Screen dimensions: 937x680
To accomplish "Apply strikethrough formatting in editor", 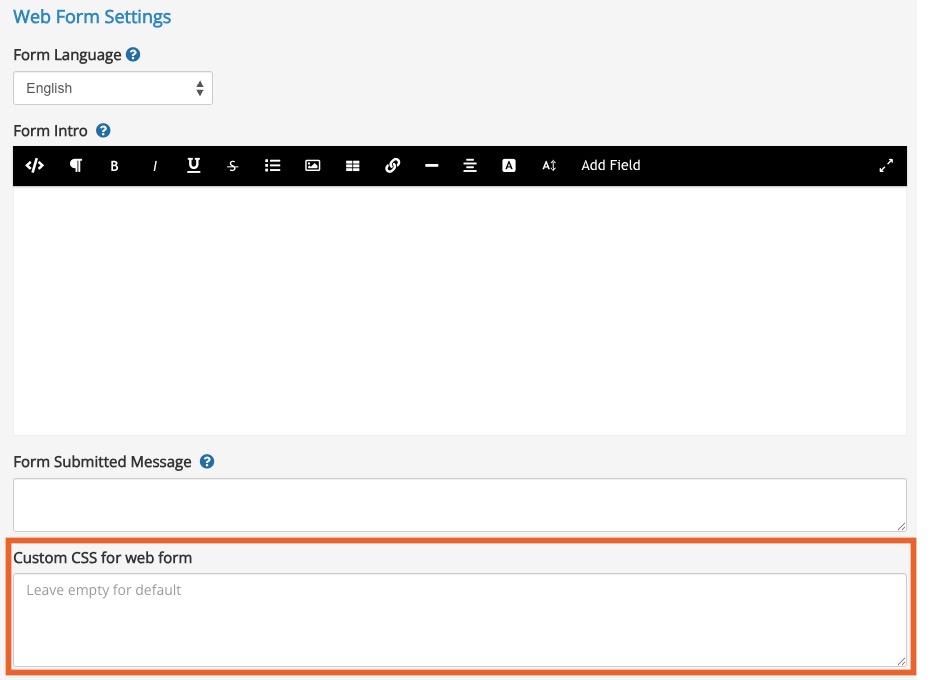I will (232, 166).
